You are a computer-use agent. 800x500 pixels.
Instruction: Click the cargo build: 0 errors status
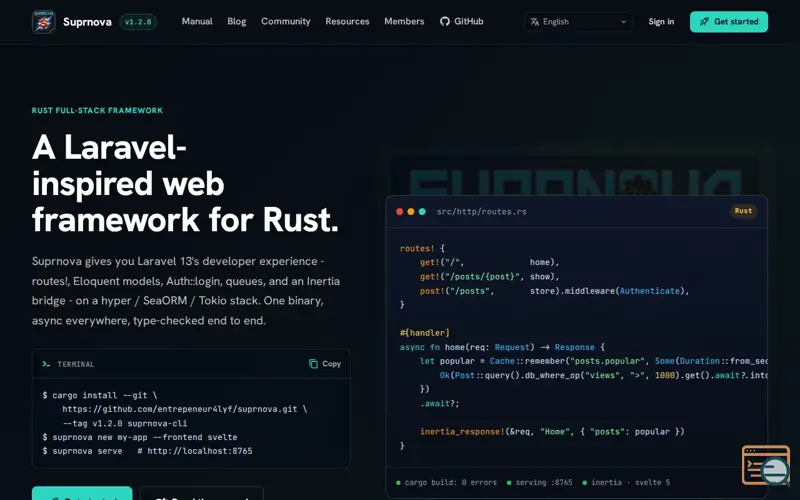tap(446, 482)
